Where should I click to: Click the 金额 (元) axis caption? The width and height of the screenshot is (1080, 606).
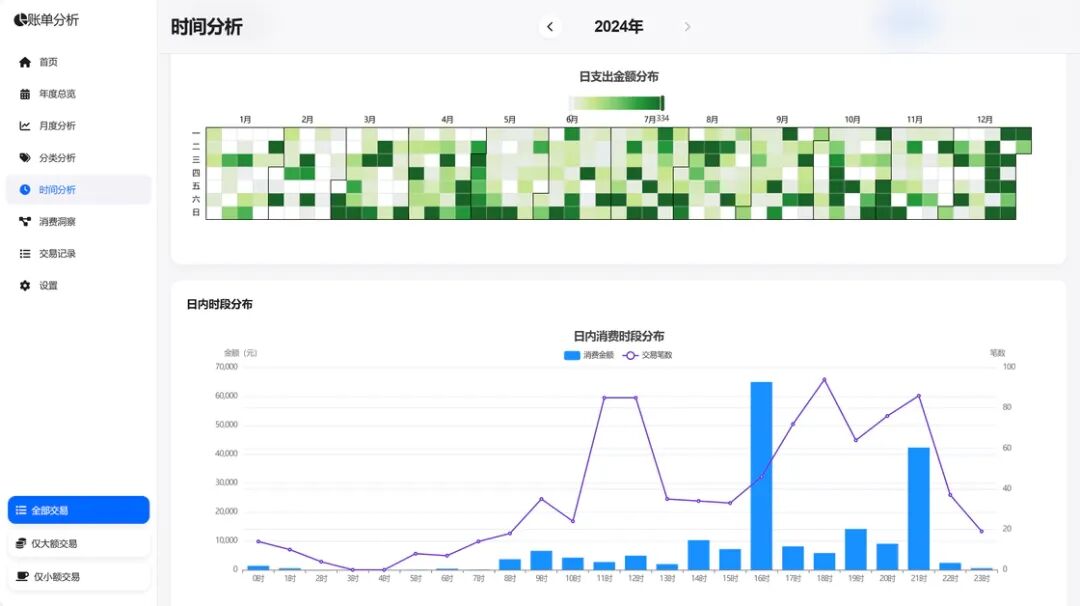240,353
